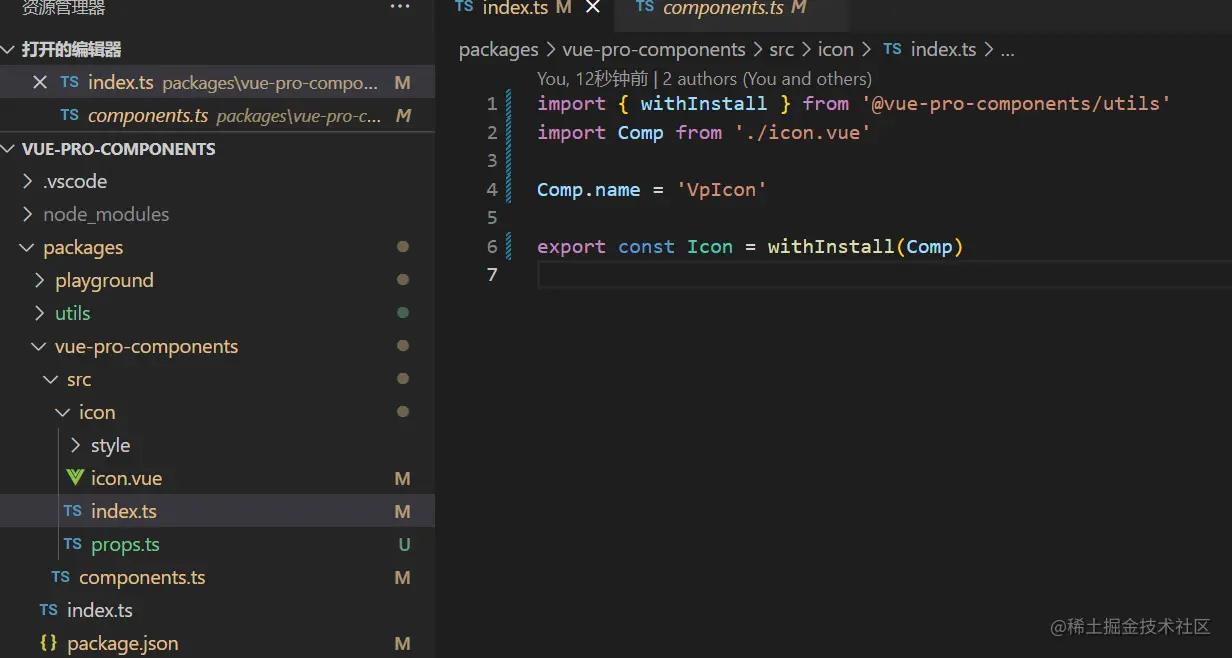Screen dimensions: 1232x658
Task: Expand the .vscode folder chevron
Action: click(x=28, y=182)
